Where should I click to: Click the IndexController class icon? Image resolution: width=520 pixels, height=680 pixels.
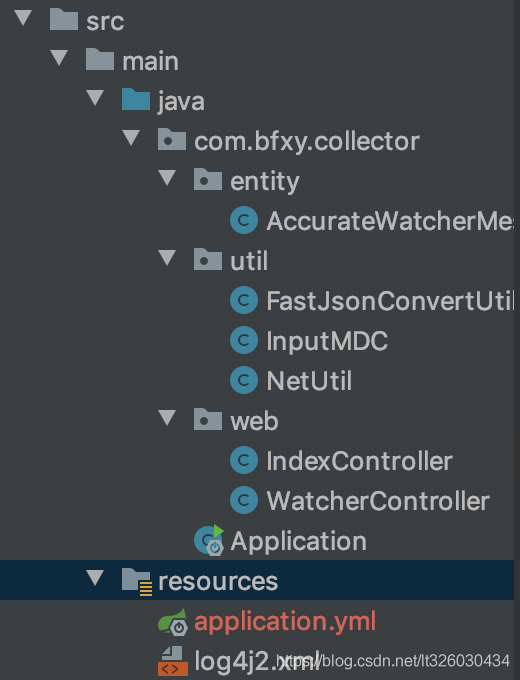pyautogui.click(x=244, y=460)
